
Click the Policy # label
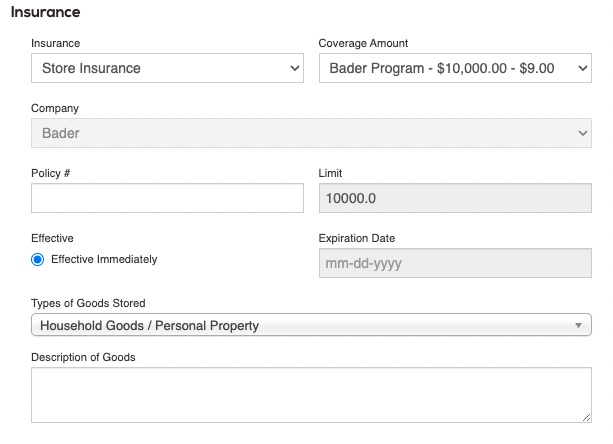50,173
